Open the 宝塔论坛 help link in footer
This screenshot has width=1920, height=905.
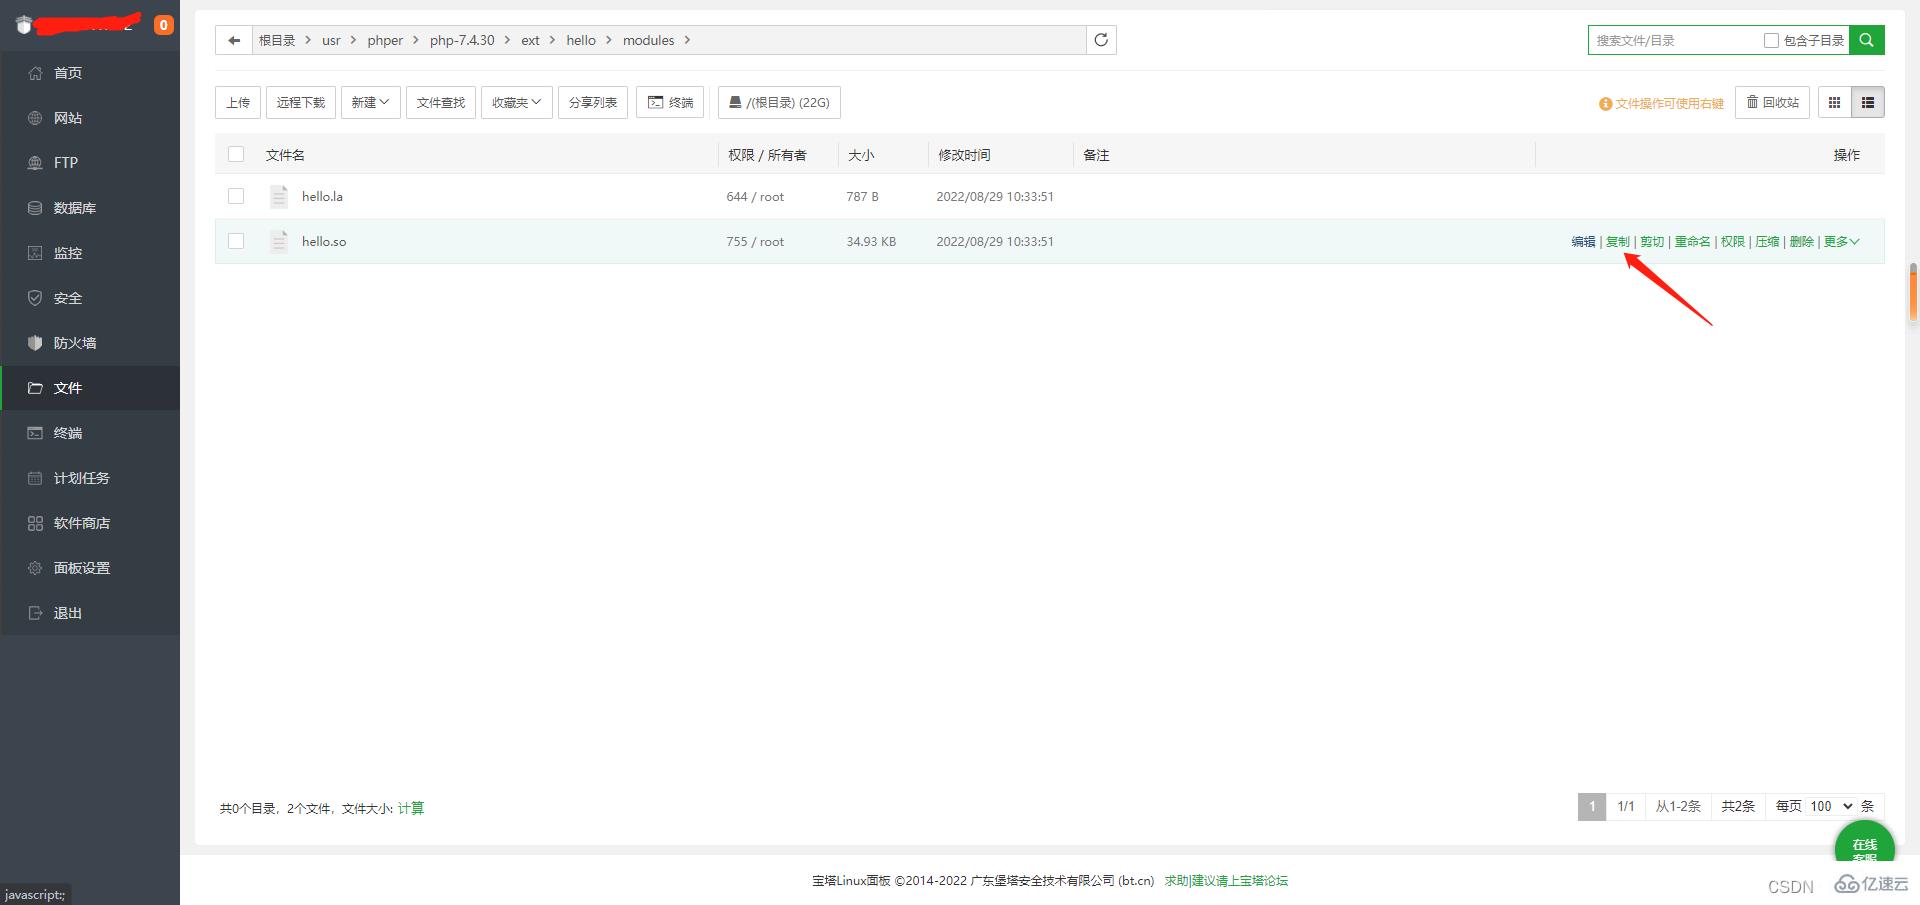point(1226,881)
